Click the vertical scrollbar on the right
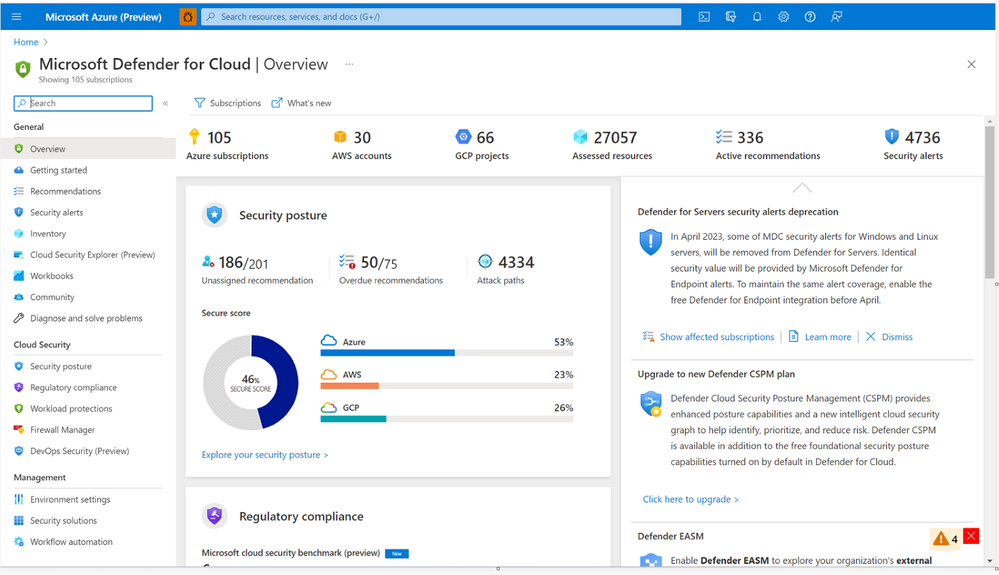 (x=989, y=202)
